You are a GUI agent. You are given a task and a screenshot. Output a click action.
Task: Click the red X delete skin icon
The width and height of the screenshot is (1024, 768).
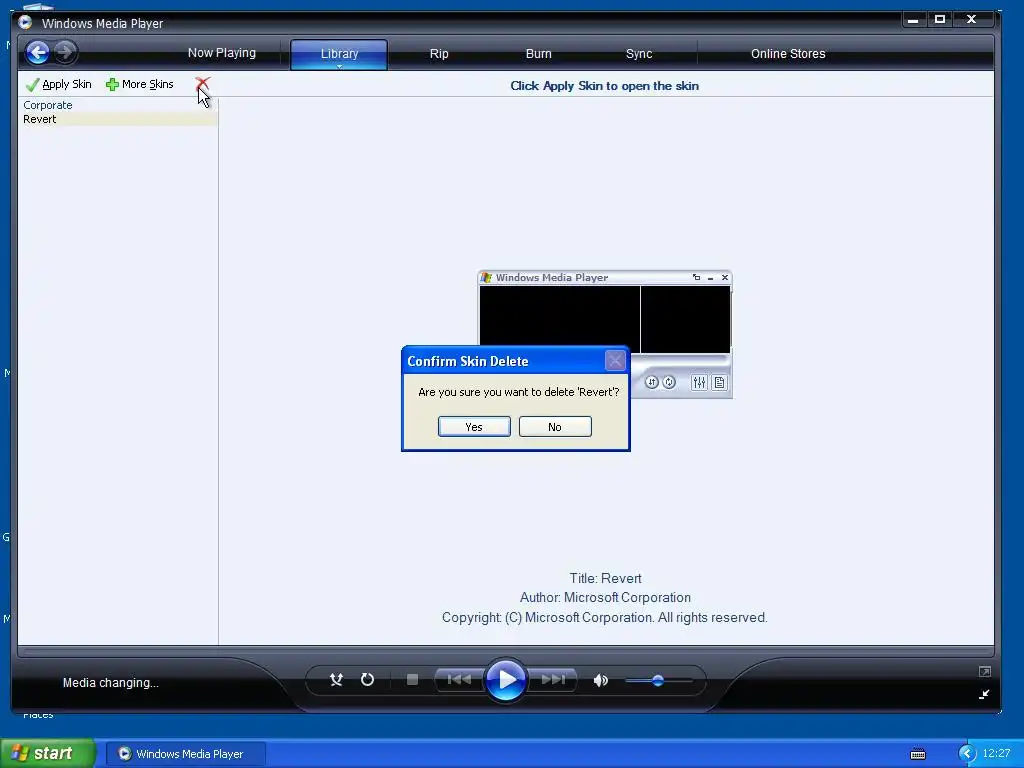tap(202, 84)
